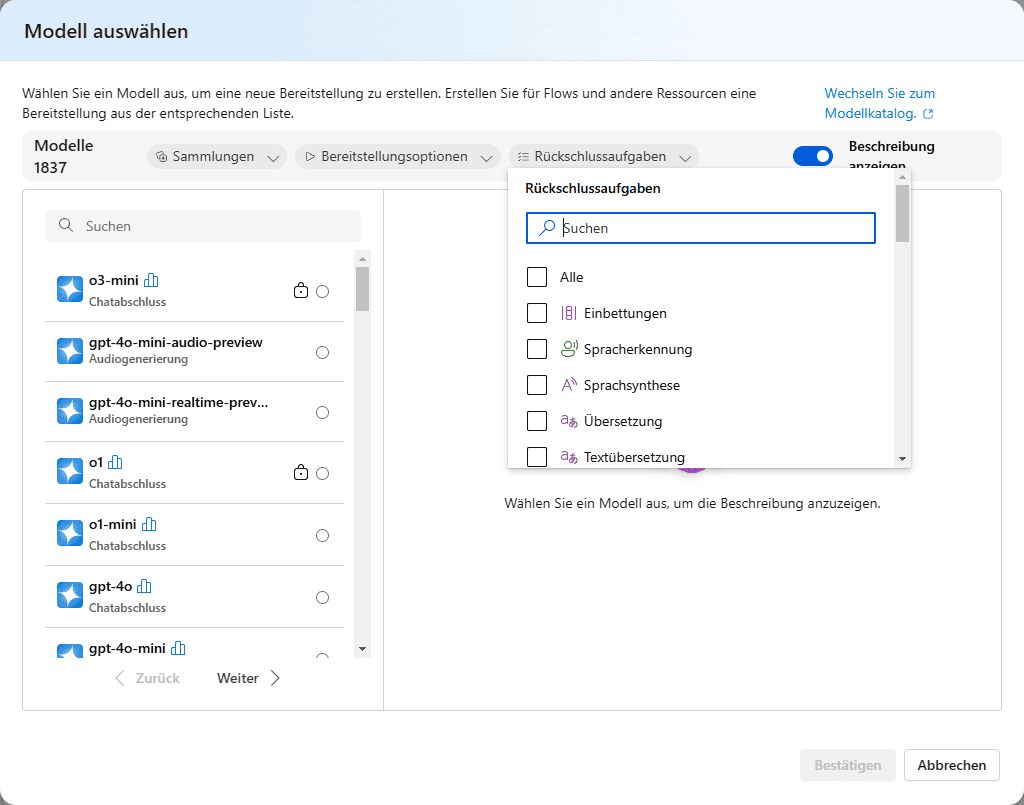Open the Wechseln Sie zum Modellkatalog link
The image size is (1024, 805).
click(879, 93)
